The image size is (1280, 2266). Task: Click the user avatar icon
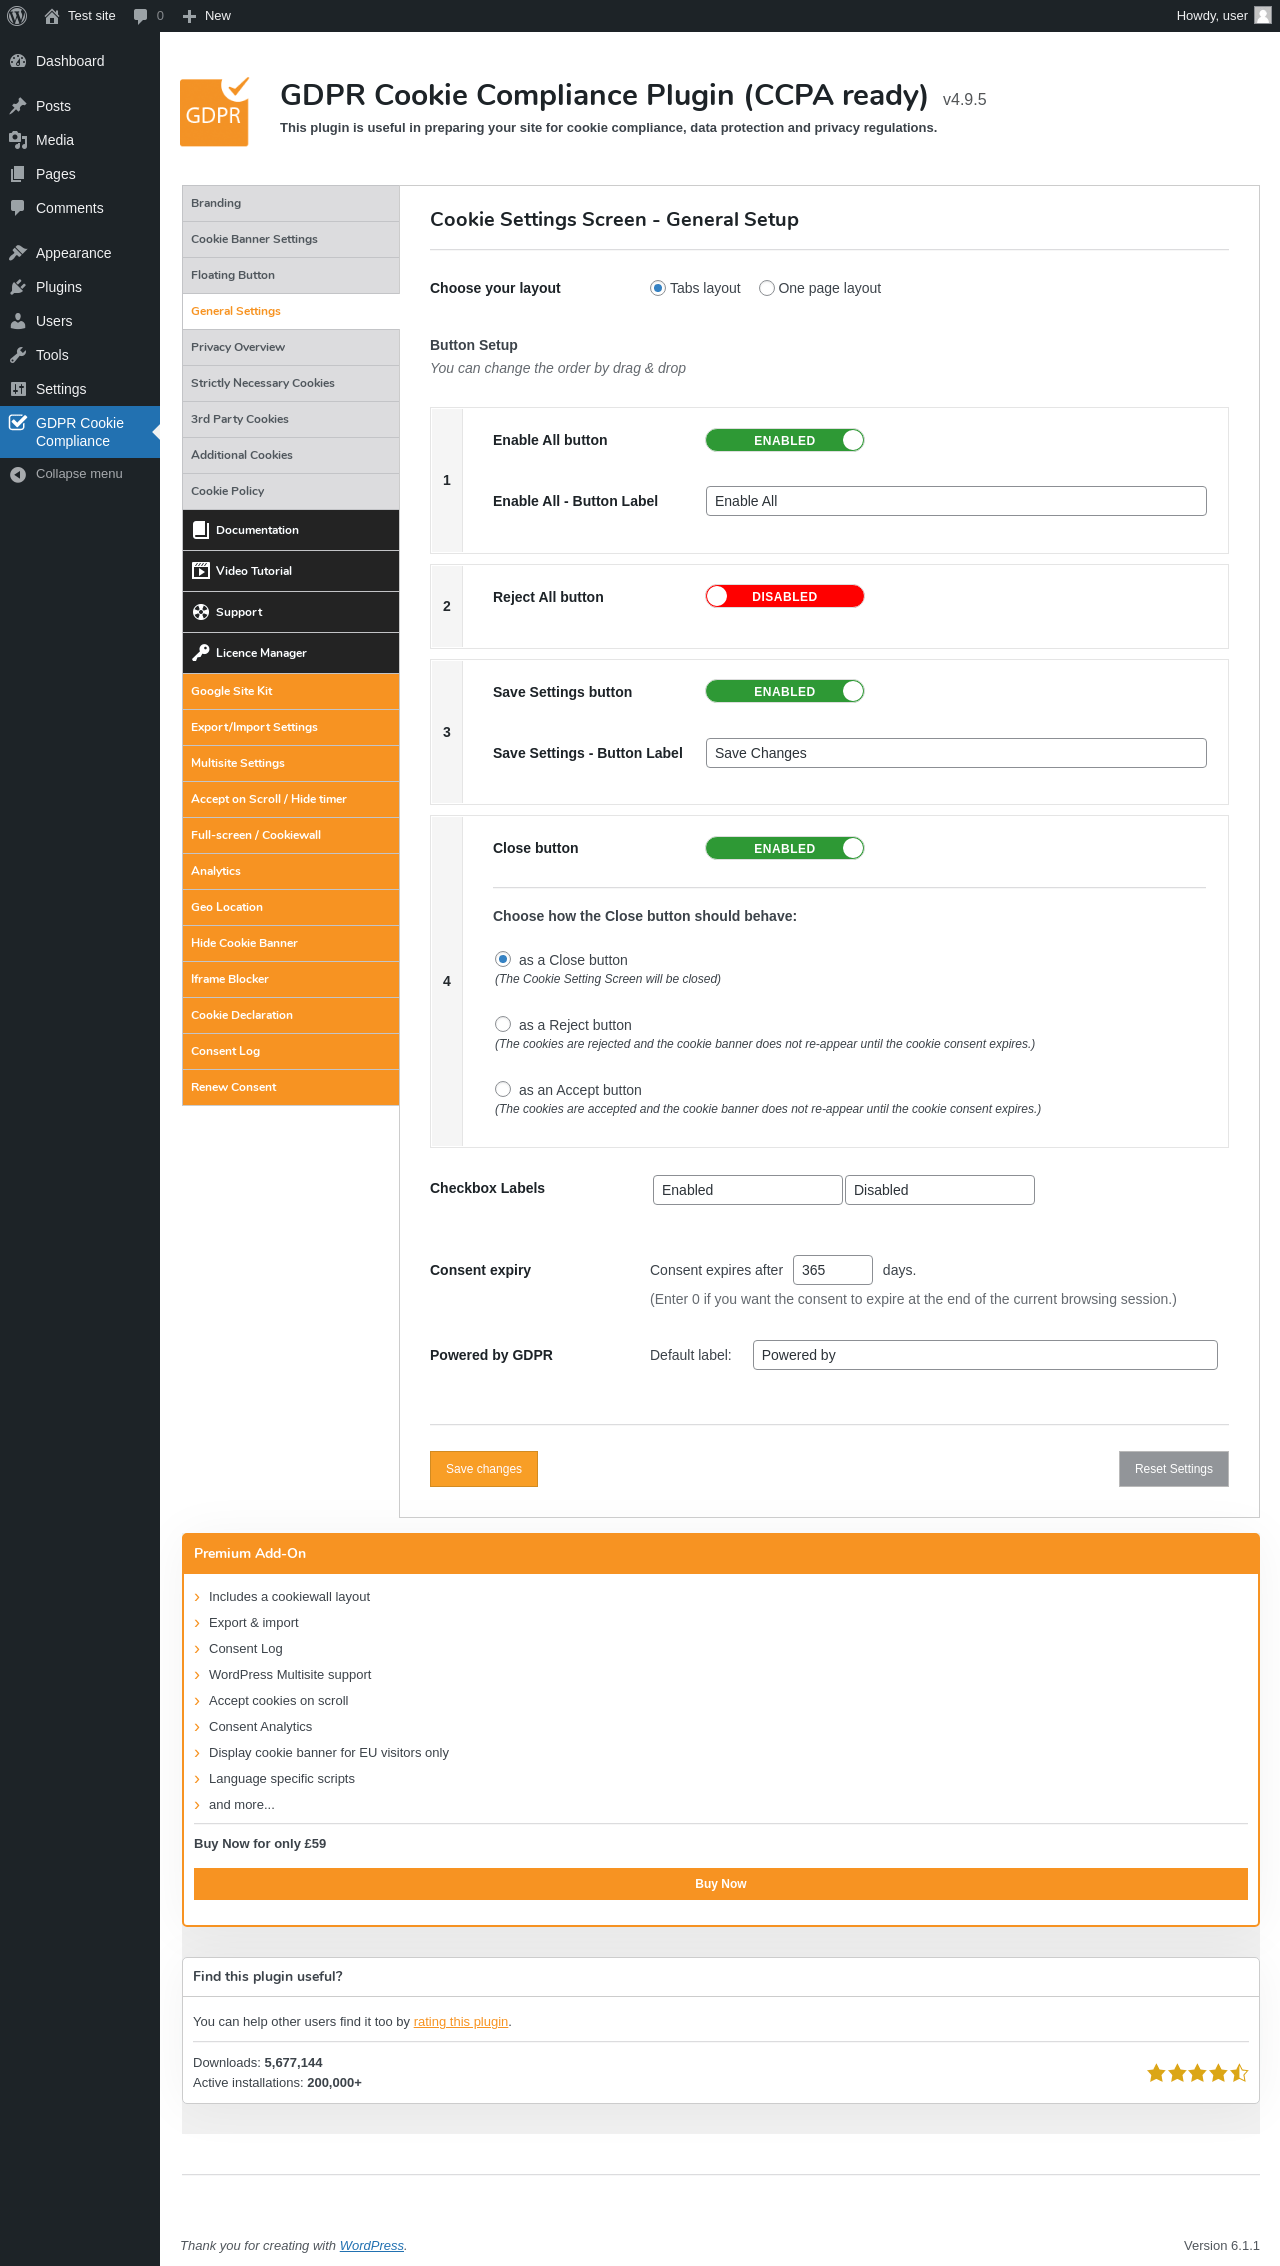click(1263, 15)
